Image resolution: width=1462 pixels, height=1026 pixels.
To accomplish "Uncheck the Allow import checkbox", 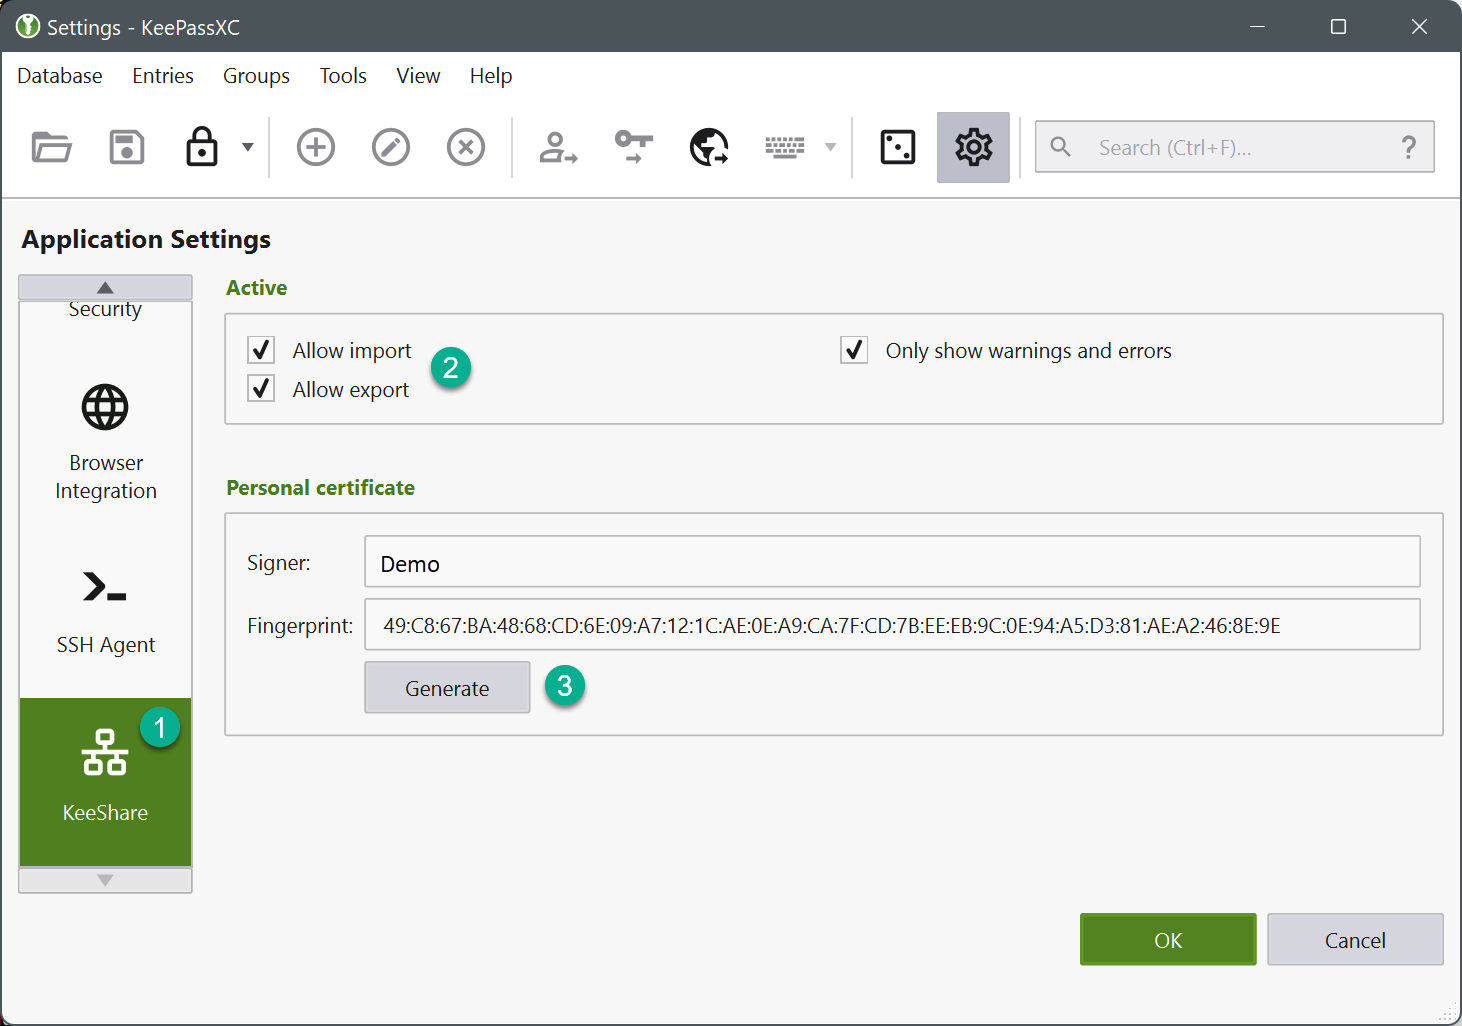I will click(x=261, y=350).
